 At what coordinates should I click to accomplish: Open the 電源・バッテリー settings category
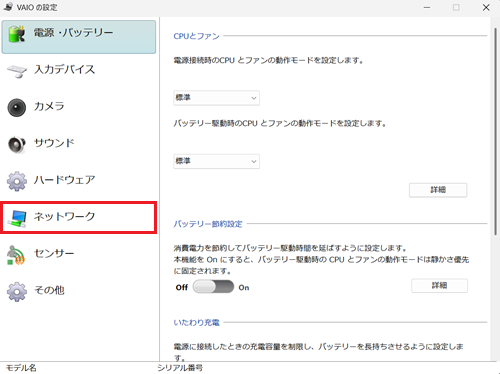[79, 37]
